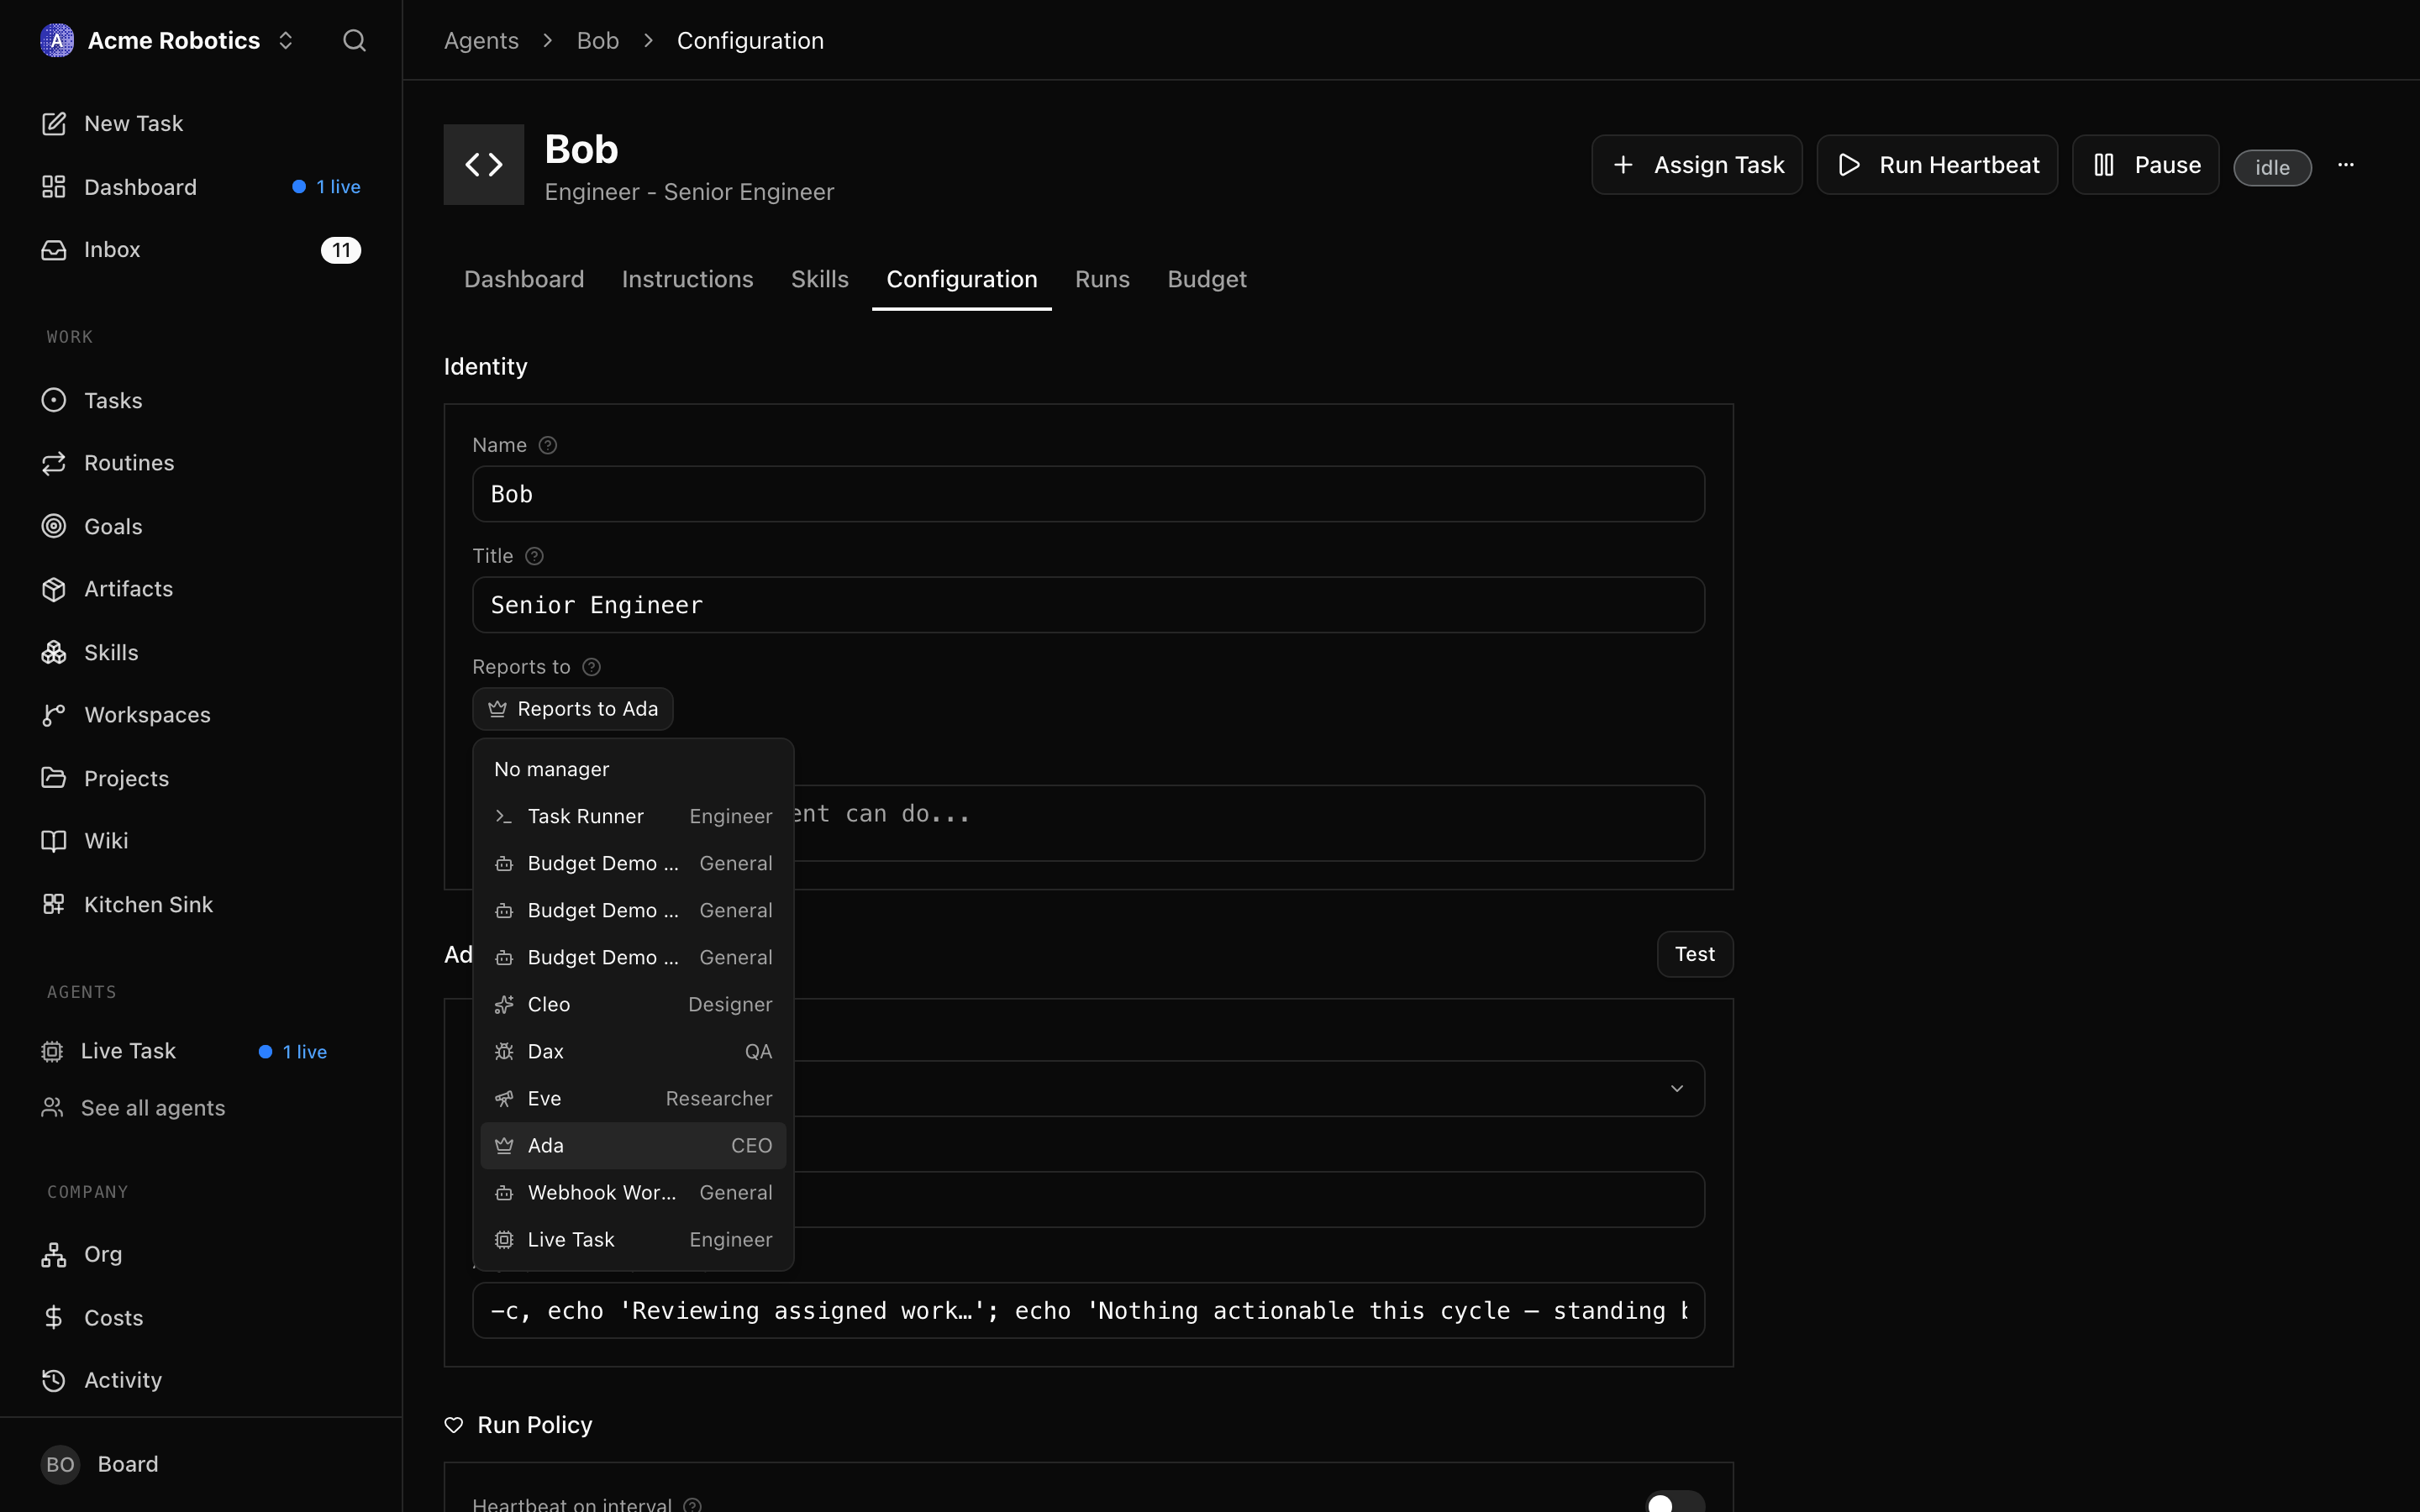The height and width of the screenshot is (1512, 2420).
Task: Click the Artifacts cube icon
Action: 54,589
